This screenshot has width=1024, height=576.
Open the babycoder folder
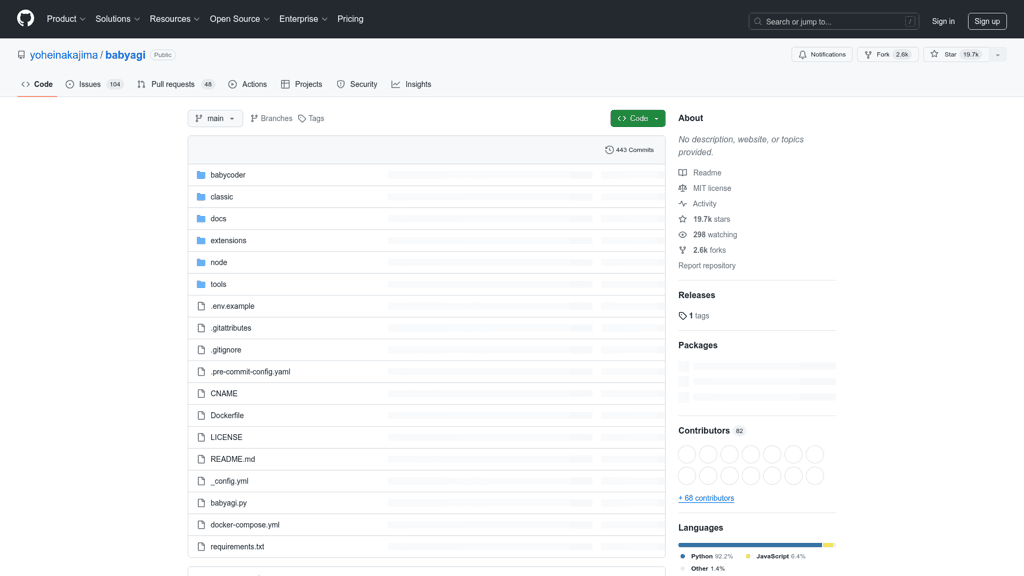[228, 175]
